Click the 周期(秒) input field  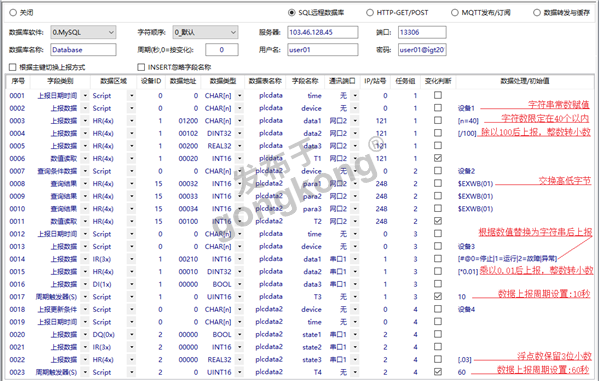coord(222,50)
